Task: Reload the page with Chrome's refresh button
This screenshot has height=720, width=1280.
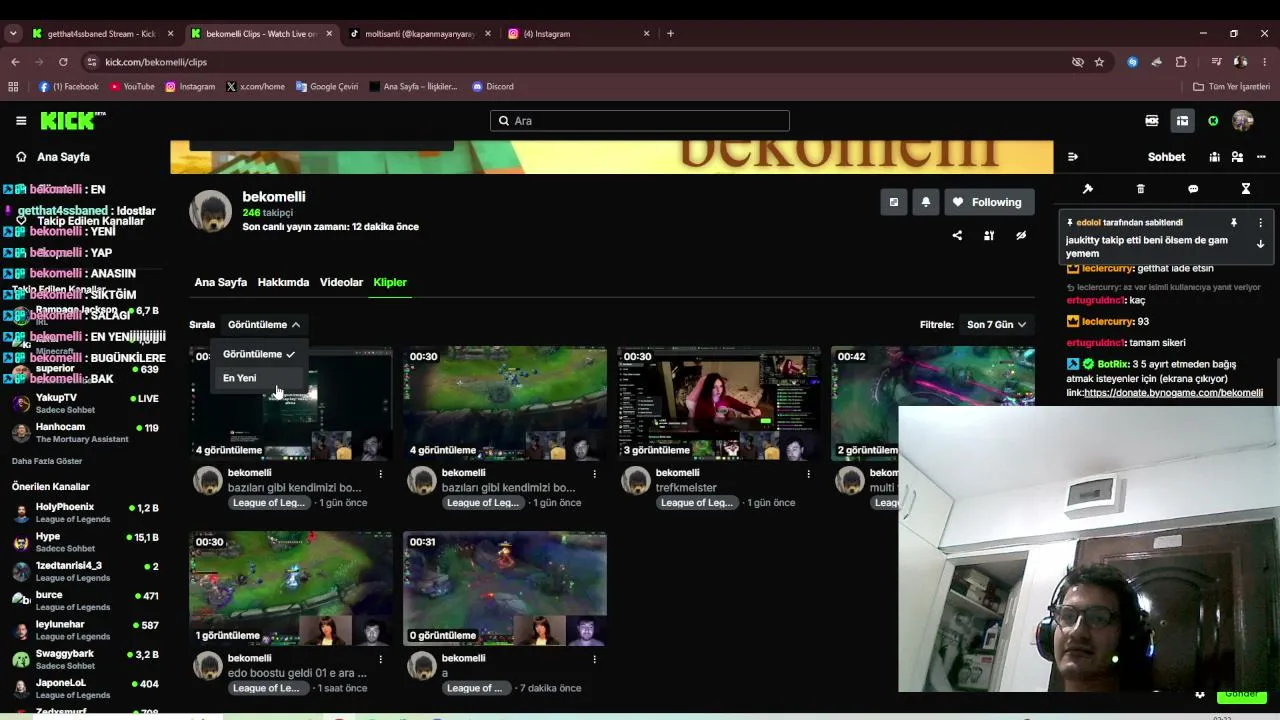Action: pos(63,62)
